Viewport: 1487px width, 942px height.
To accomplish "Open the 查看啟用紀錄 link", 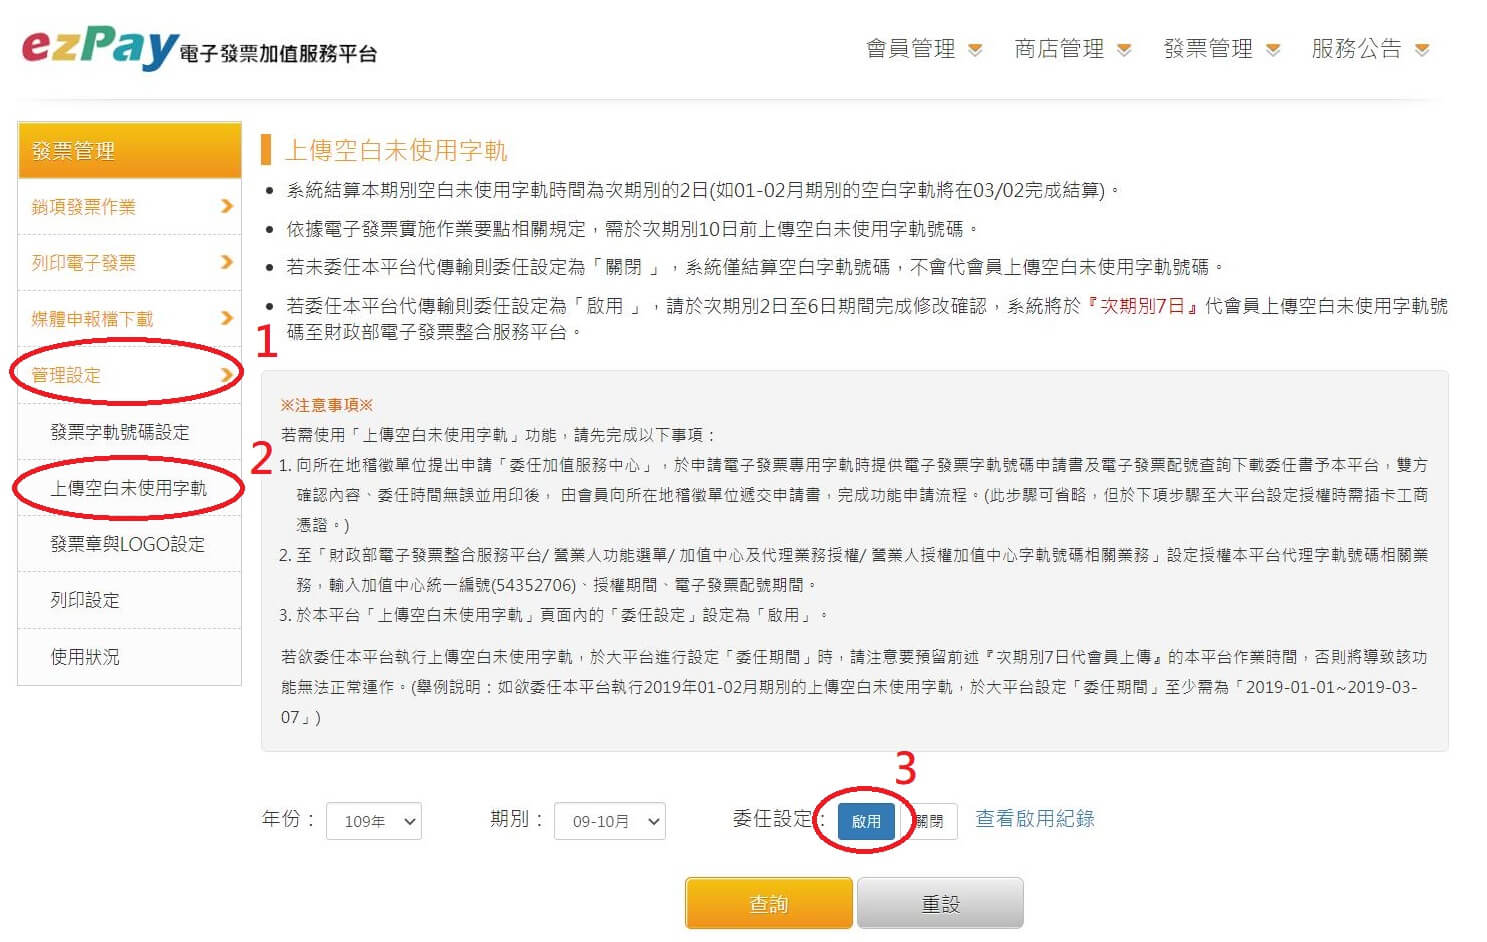I will click(1034, 819).
